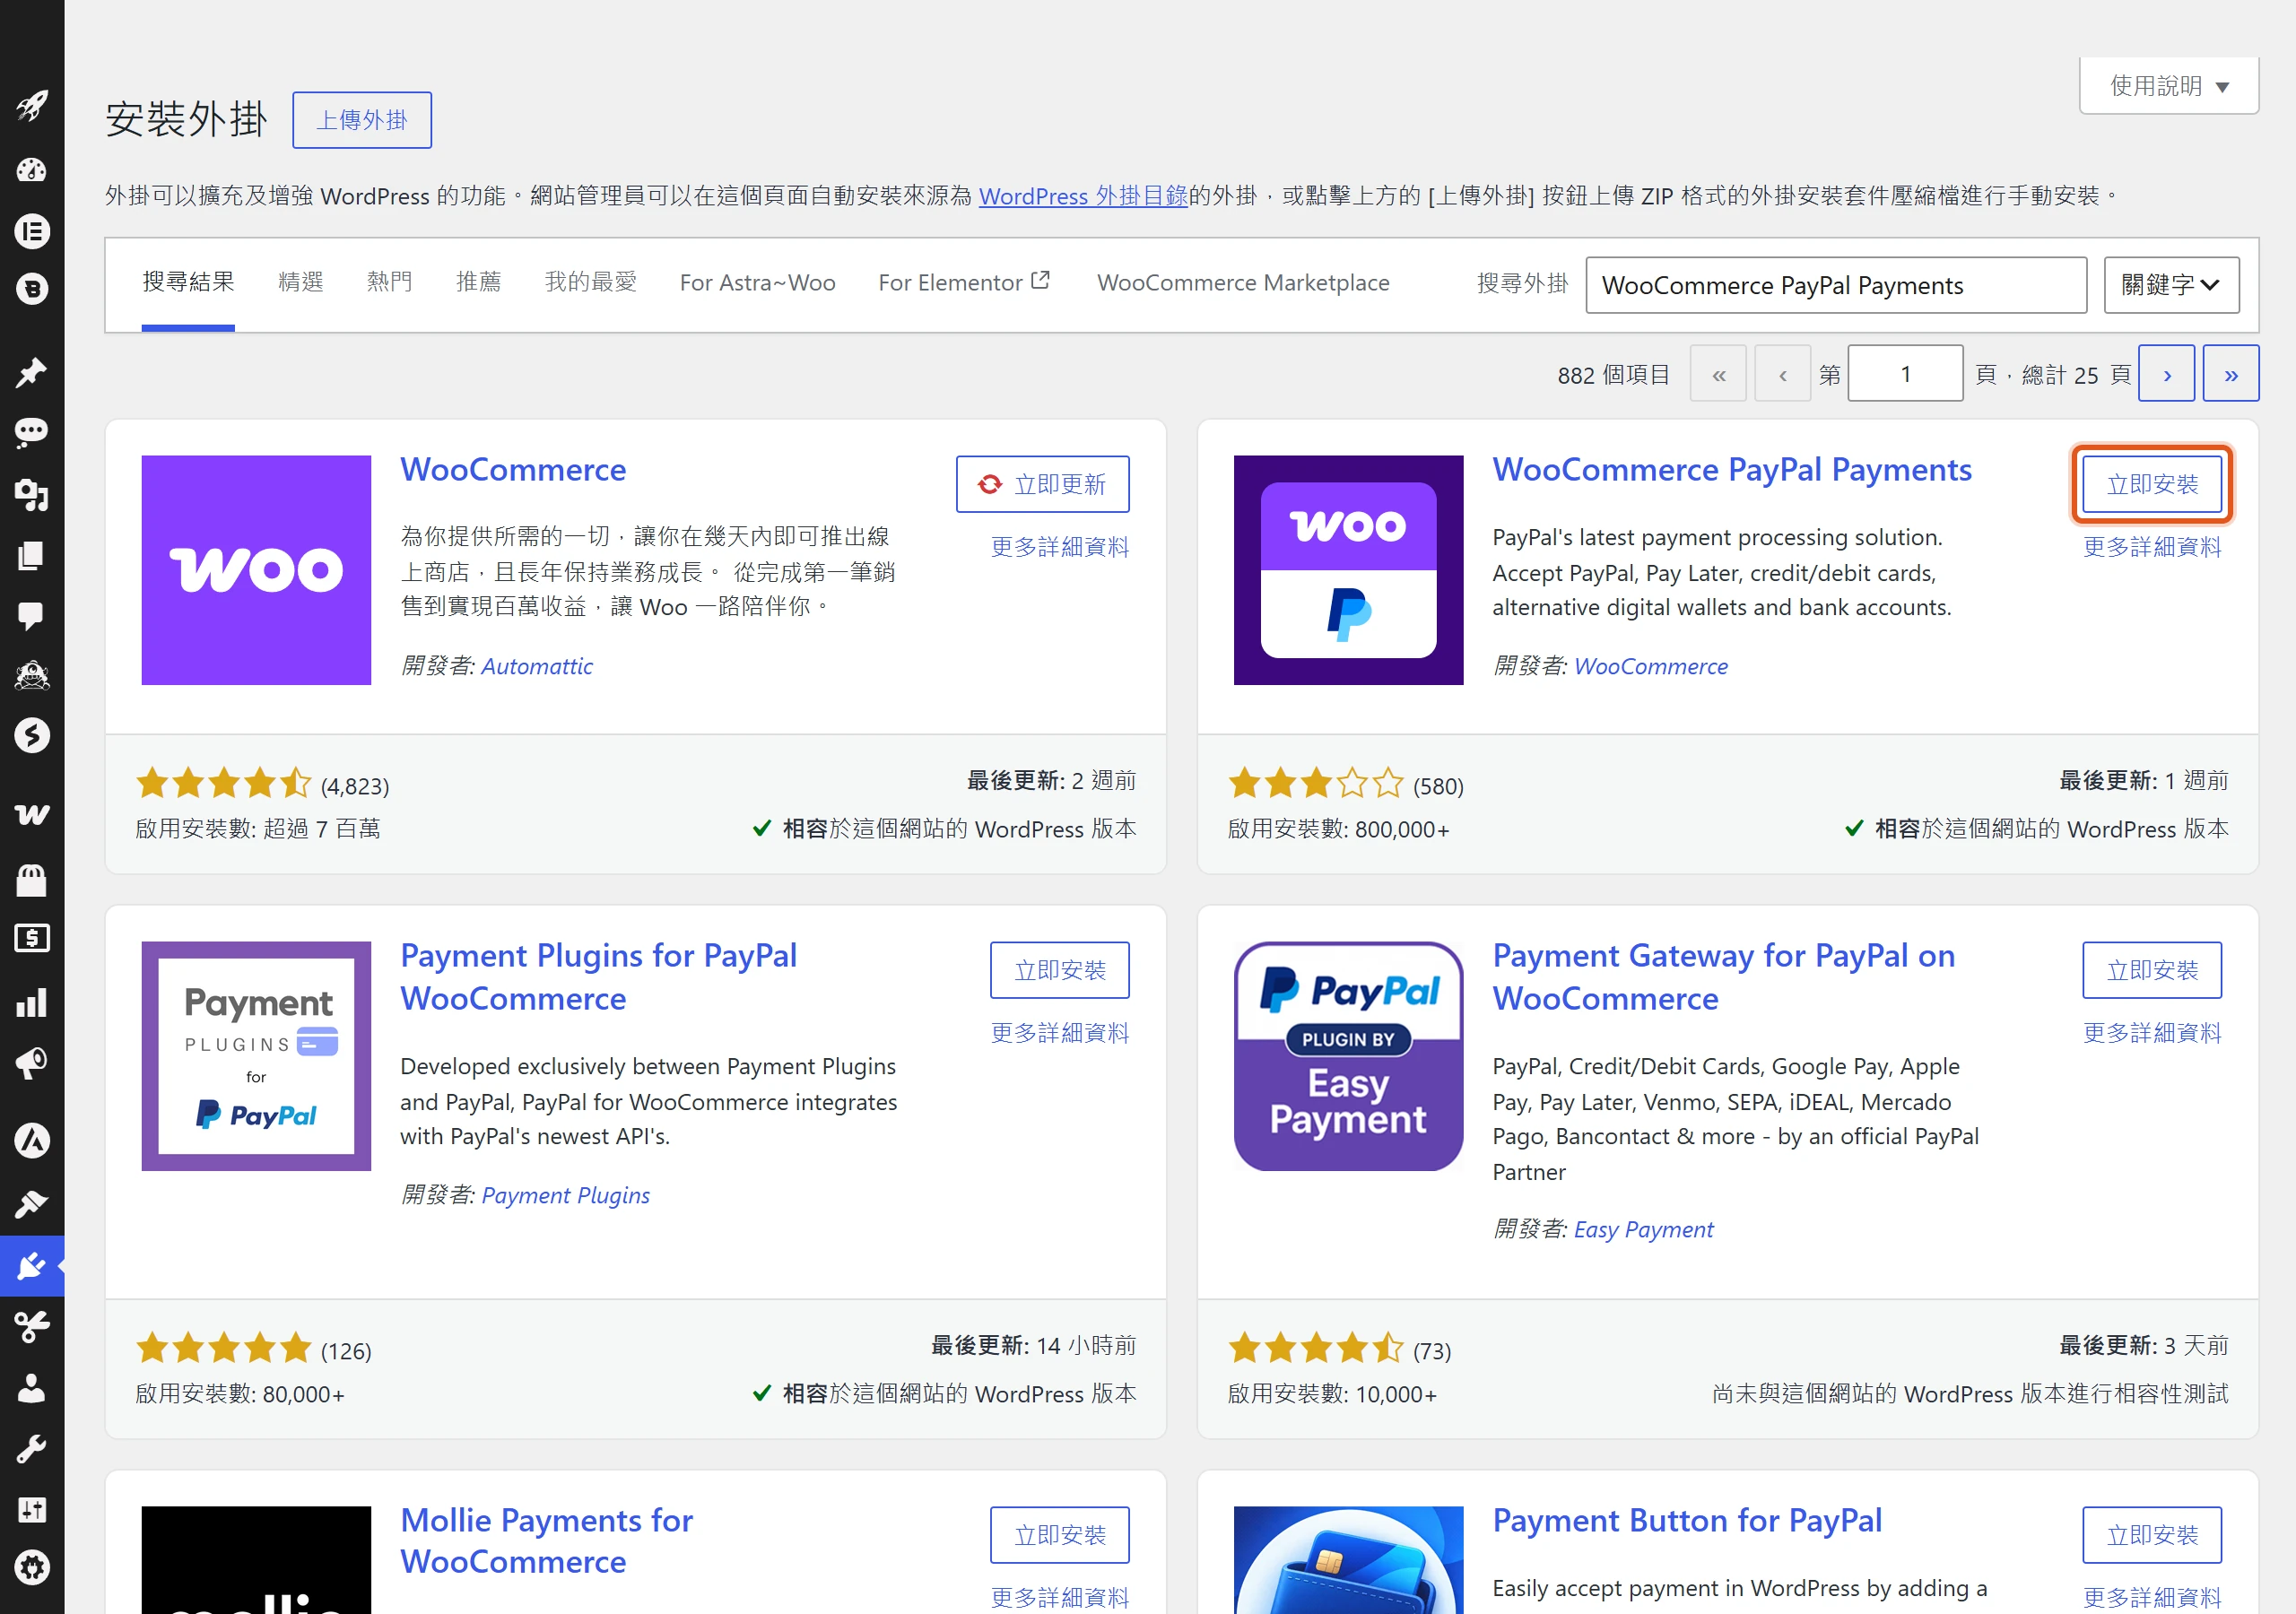Open the thought-bubble icon in the sidebar

tap(32, 432)
